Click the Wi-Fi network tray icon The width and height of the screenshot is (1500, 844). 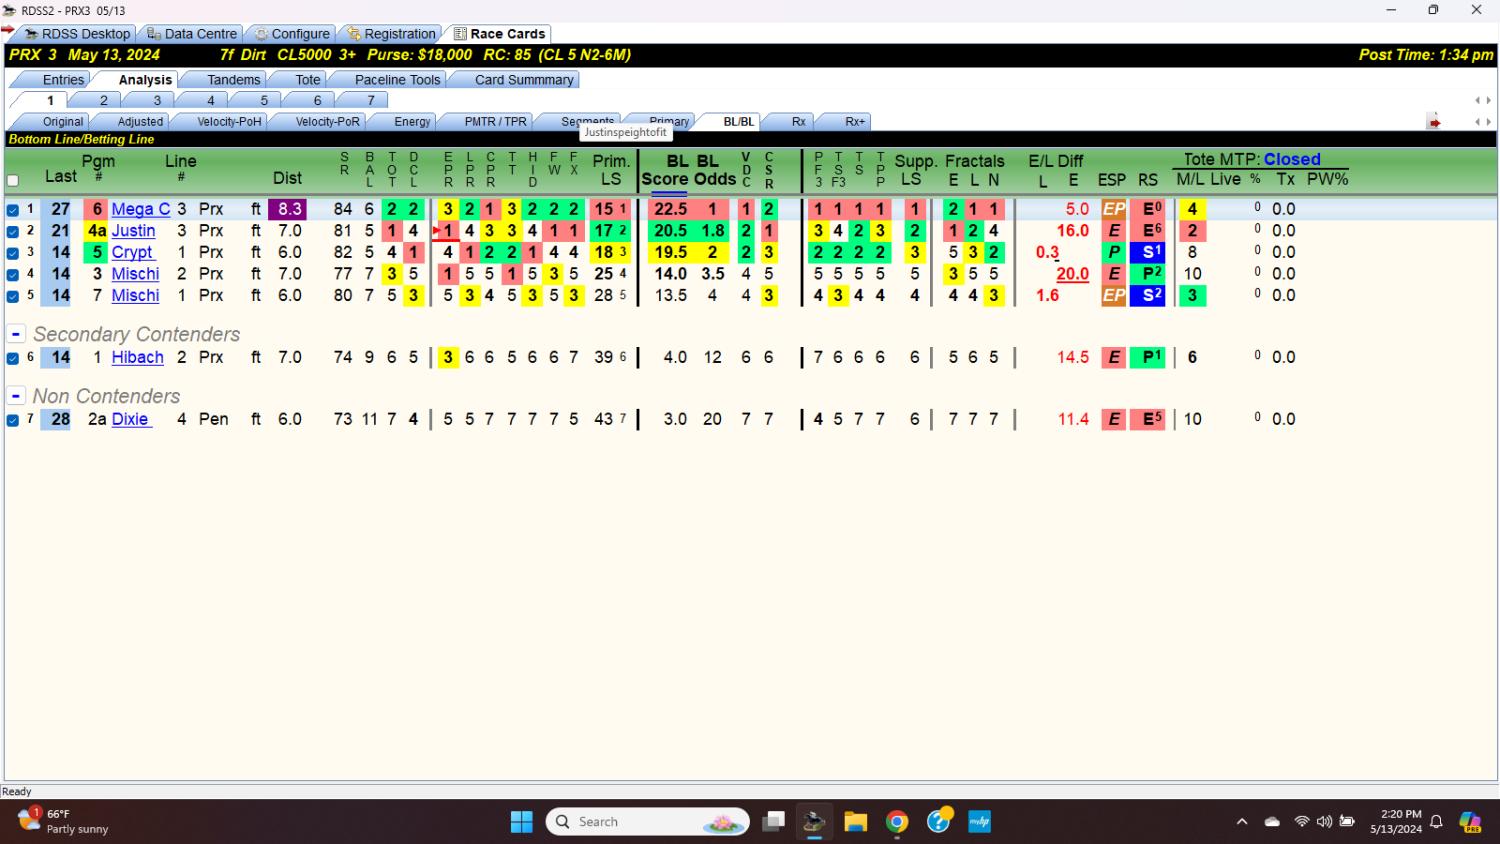(1301, 822)
